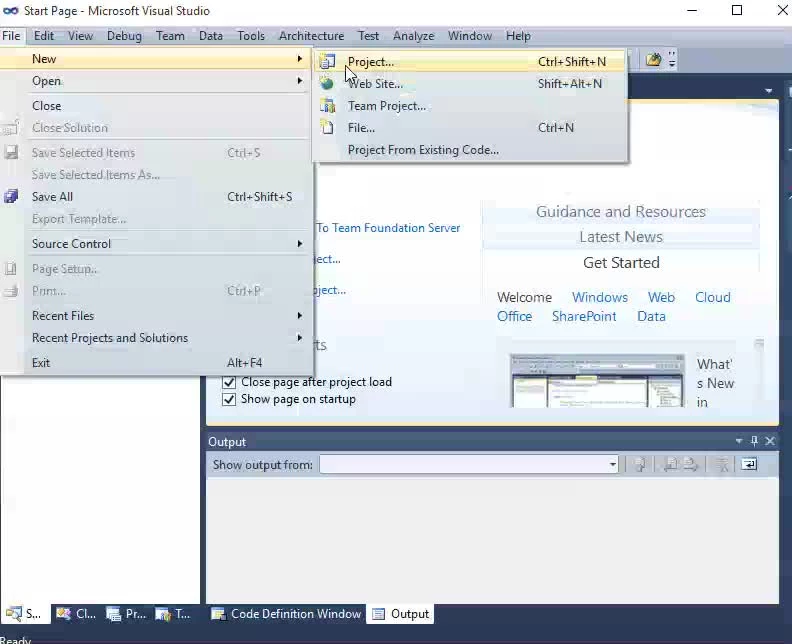The width and height of the screenshot is (792, 644).
Task: Click the new File page icon
Action: (x=327, y=127)
